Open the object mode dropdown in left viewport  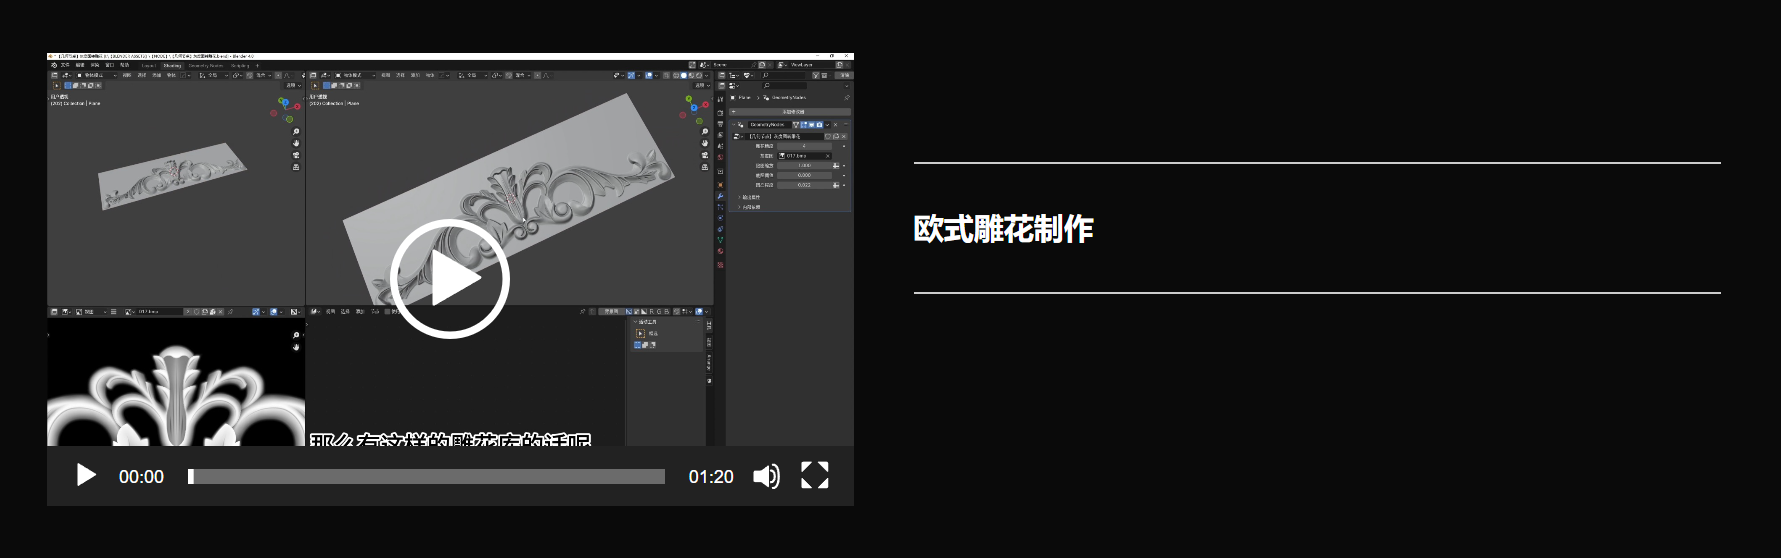[97, 75]
